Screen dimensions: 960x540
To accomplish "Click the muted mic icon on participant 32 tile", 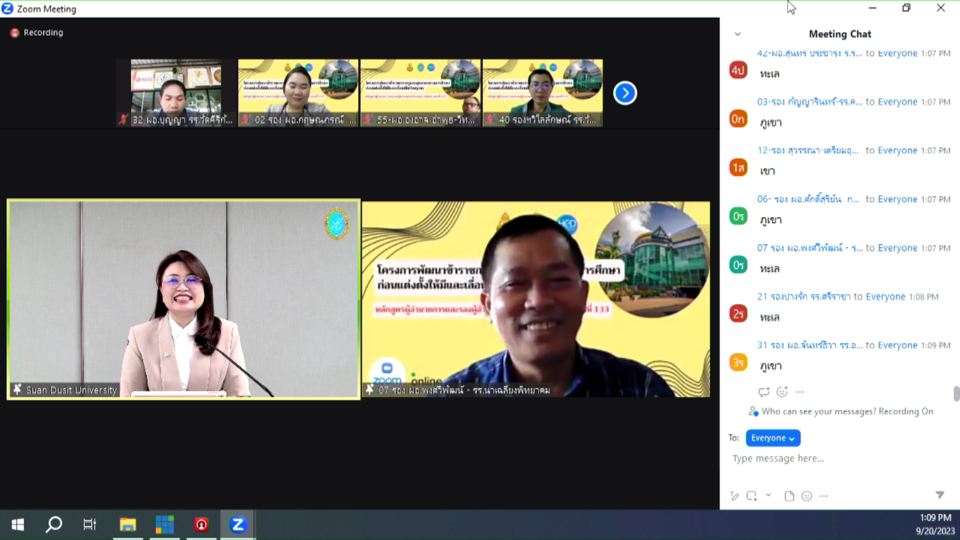I will 123,120.
